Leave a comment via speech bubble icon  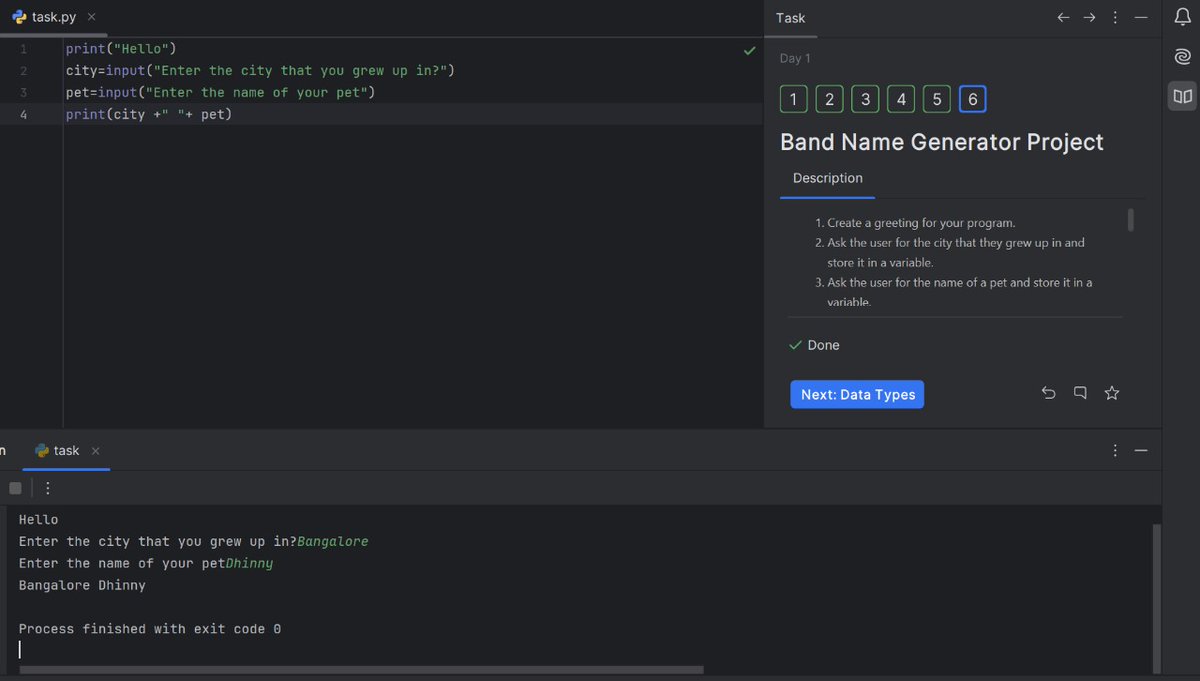pos(1080,393)
